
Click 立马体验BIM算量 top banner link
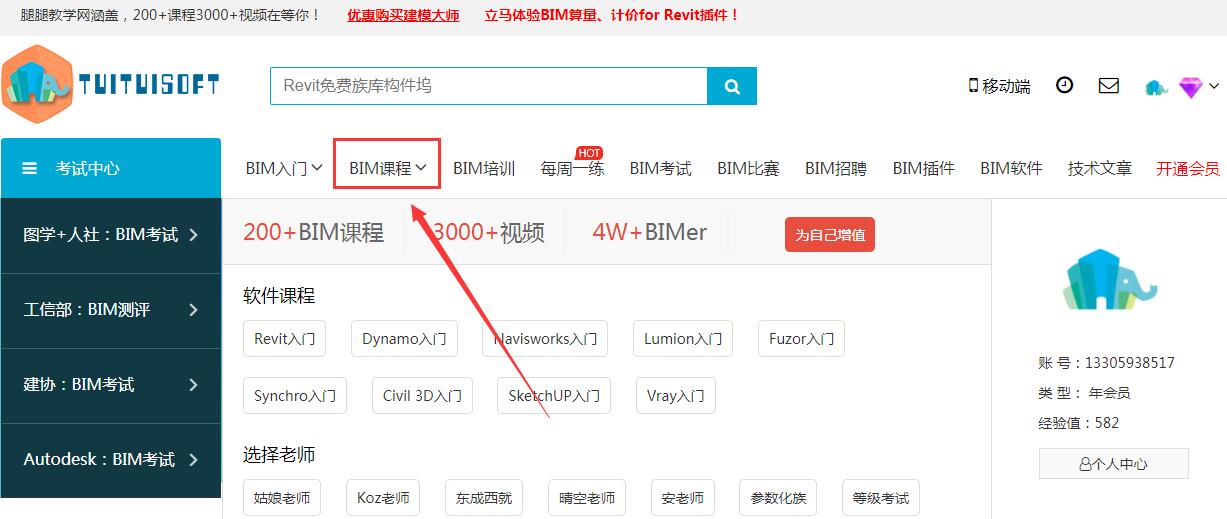(x=612, y=15)
